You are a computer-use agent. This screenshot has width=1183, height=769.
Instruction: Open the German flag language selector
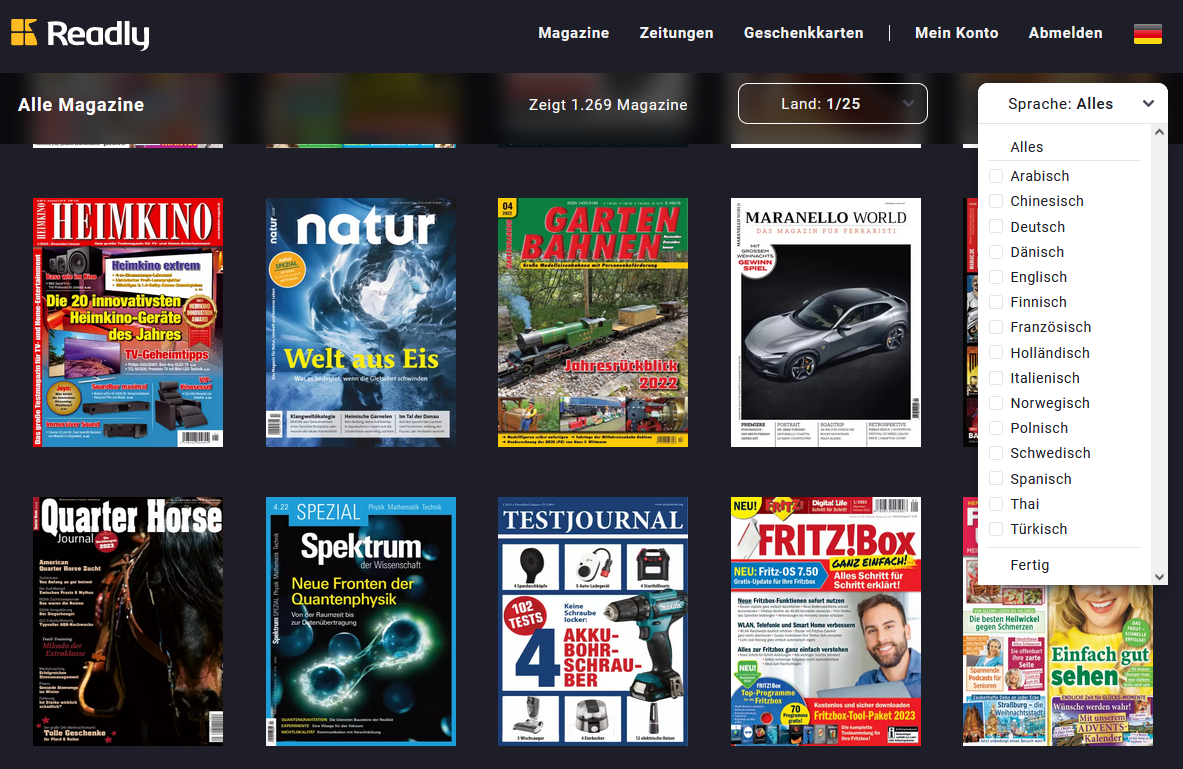pyautogui.click(x=1148, y=34)
